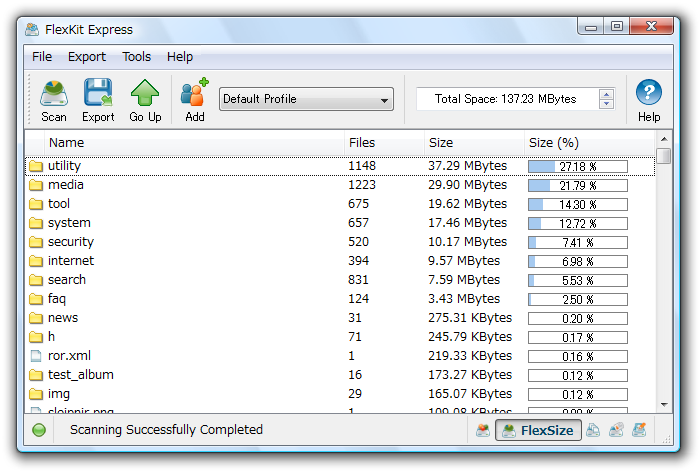Click the FlexKit Express title bar app icon
The width and height of the screenshot is (700, 473).
32,29
